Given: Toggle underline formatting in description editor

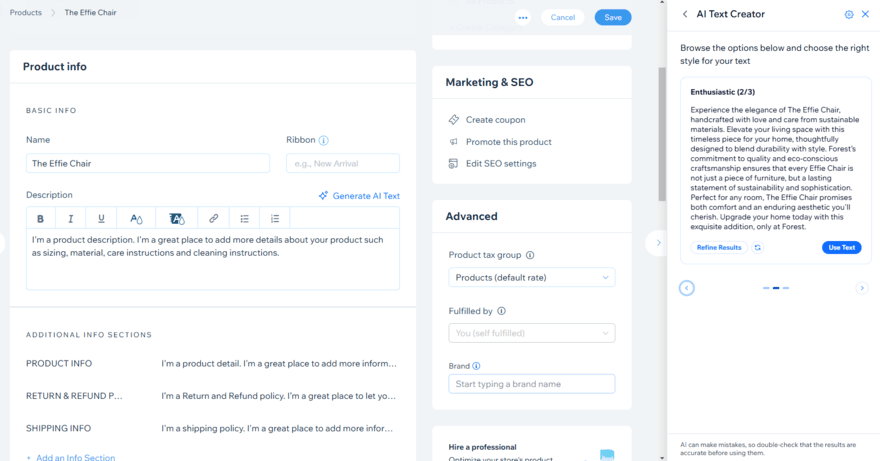Looking at the screenshot, I should pyautogui.click(x=101, y=218).
